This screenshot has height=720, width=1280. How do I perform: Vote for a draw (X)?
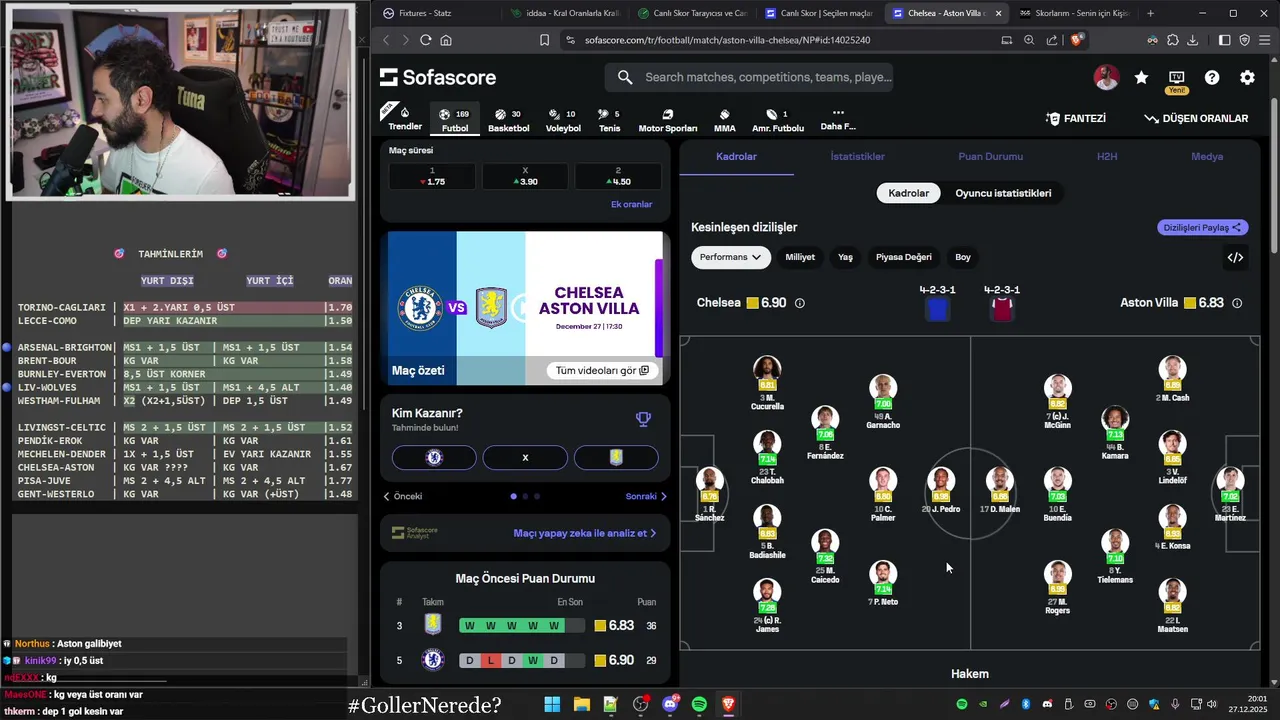525,457
